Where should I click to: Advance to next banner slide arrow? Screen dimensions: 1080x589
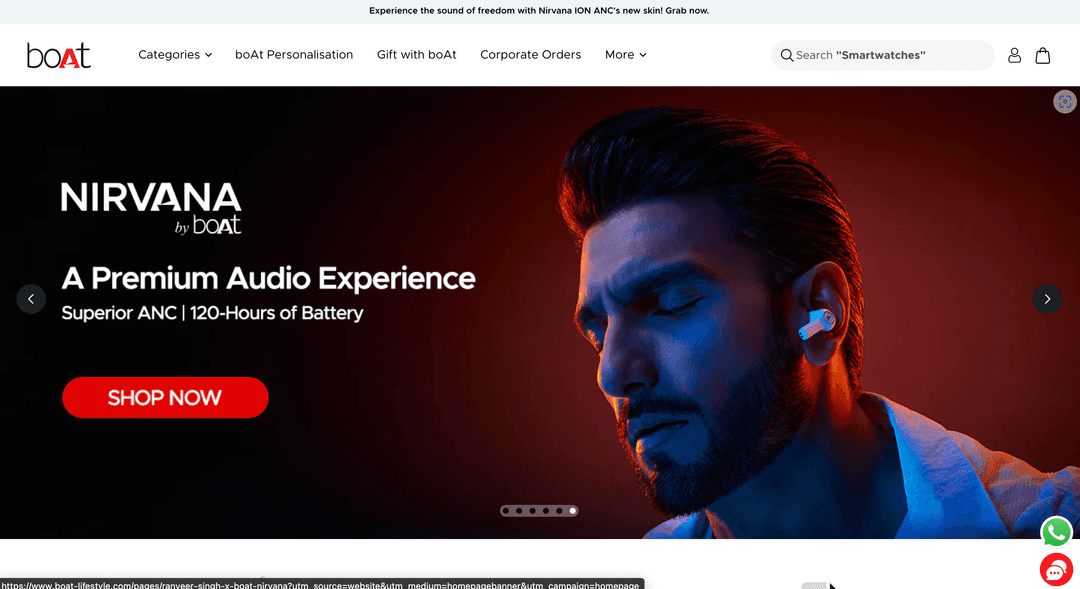[x=1047, y=299]
